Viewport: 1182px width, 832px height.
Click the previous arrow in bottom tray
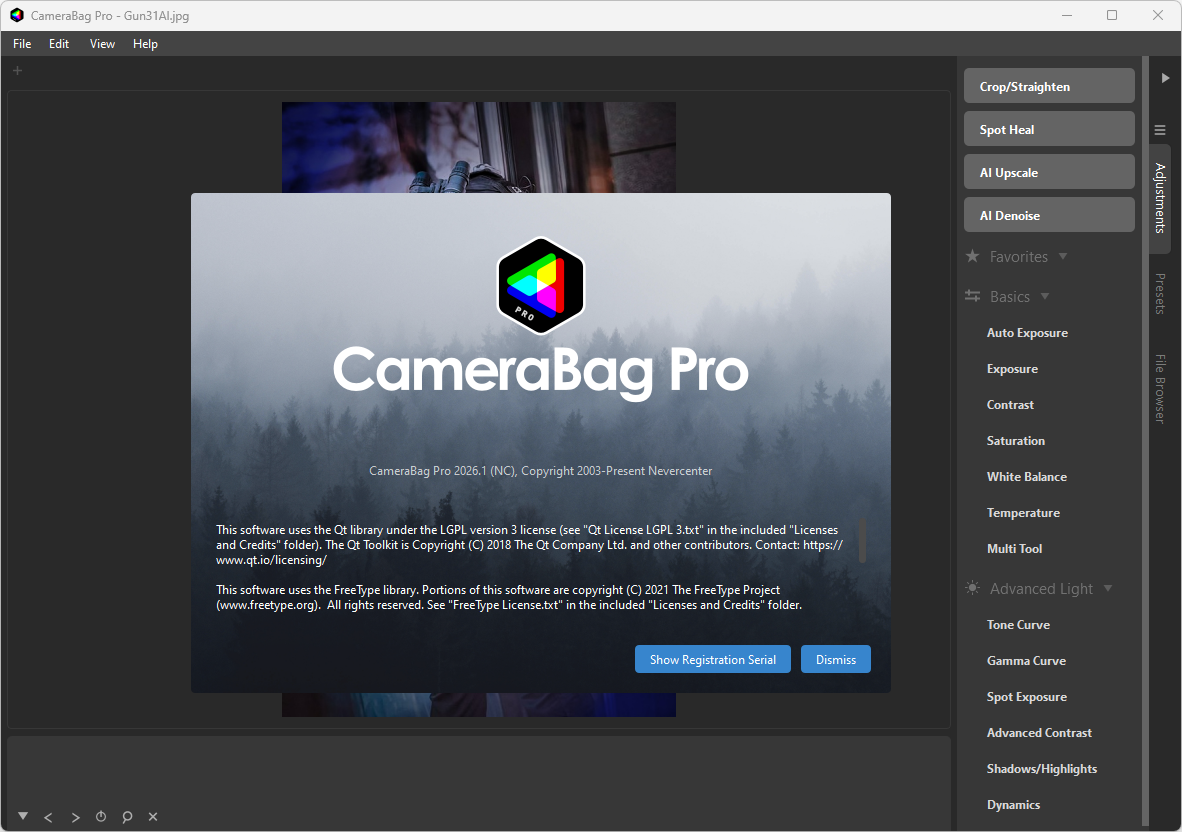(x=48, y=817)
